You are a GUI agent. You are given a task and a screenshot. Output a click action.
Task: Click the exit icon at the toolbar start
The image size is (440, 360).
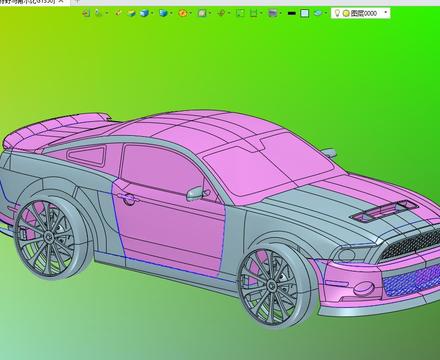(86, 13)
